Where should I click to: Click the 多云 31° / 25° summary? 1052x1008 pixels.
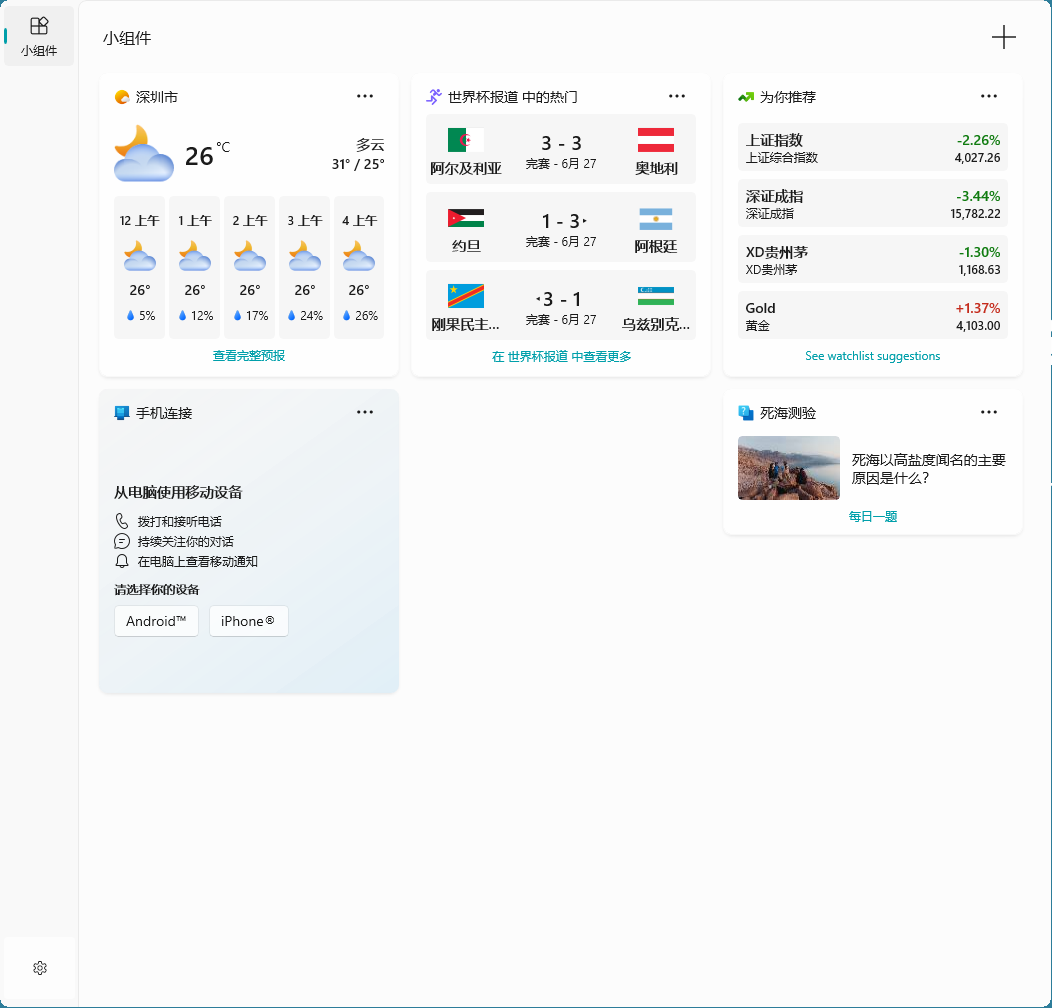(358, 154)
